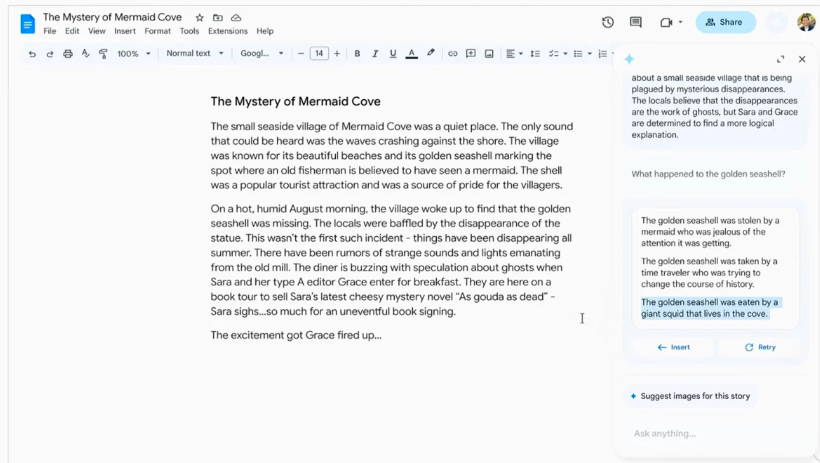
Task: Insert a bulleted list
Action: 578,53
